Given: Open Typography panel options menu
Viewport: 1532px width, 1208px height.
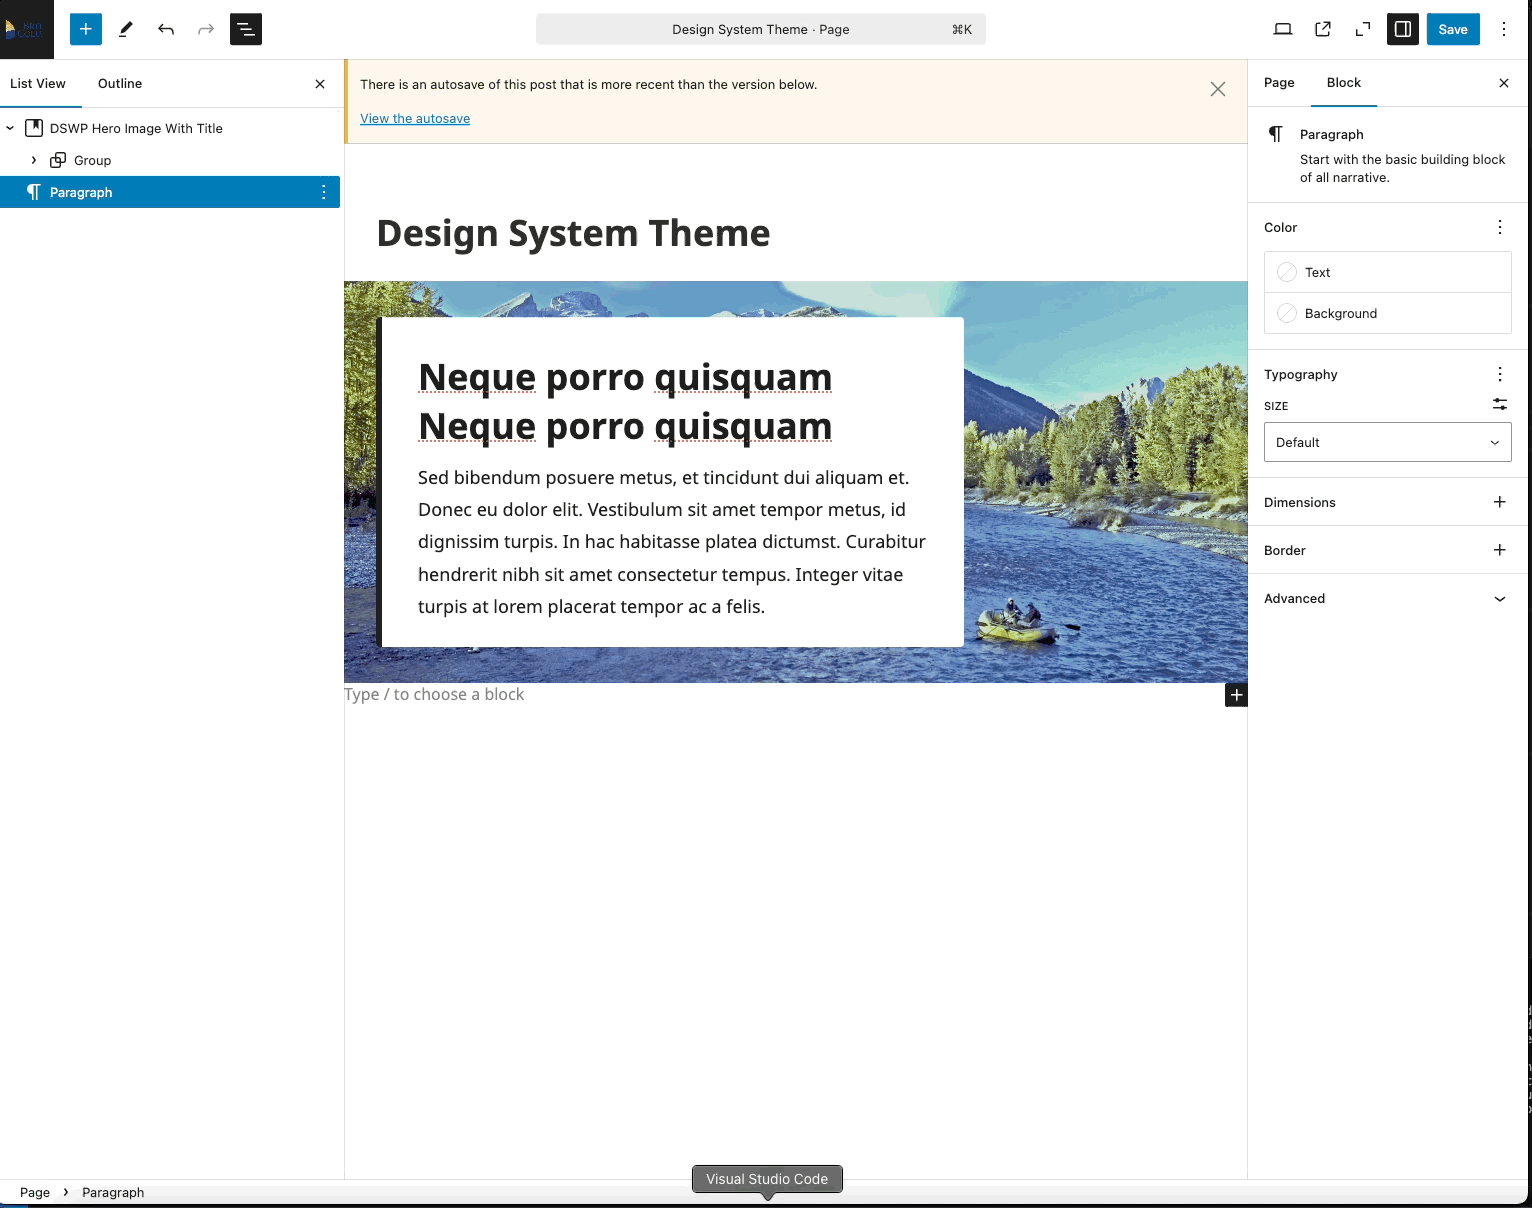Looking at the screenshot, I should tap(1500, 374).
